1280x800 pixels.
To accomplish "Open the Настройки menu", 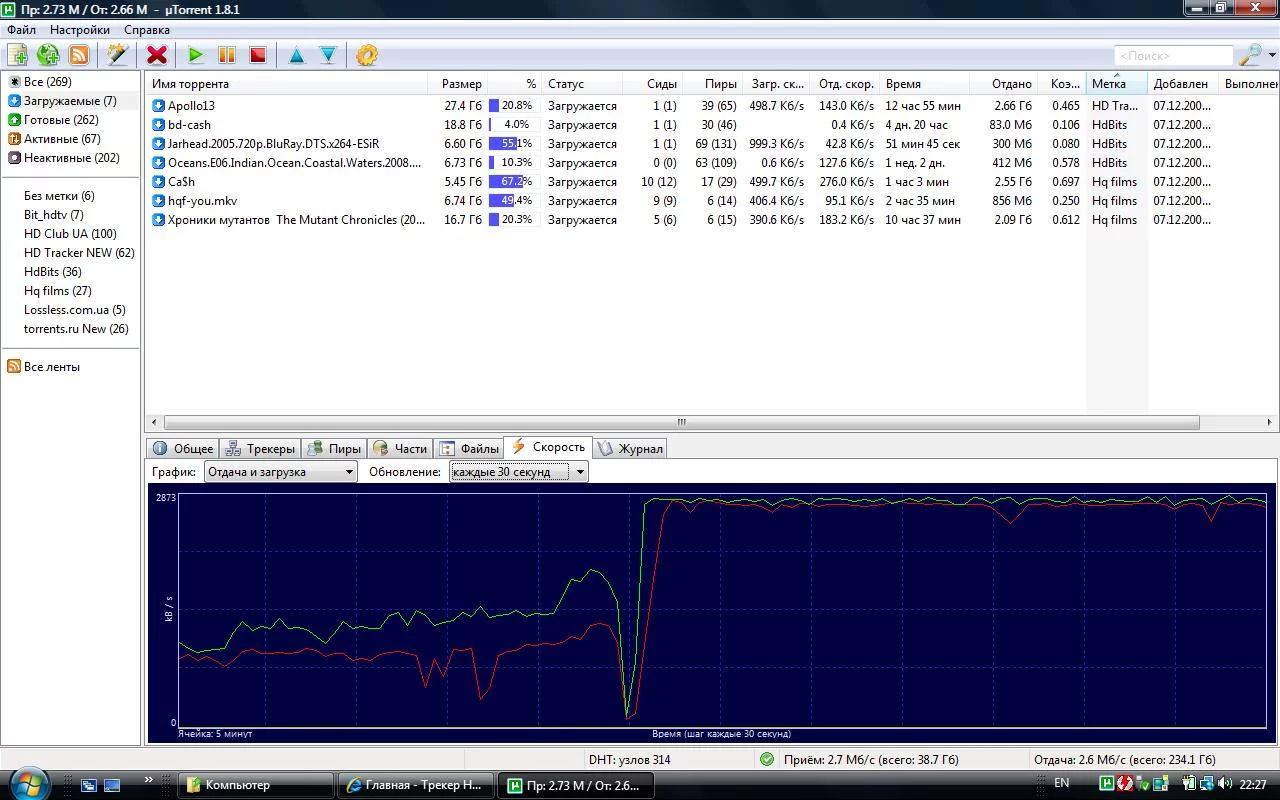I will coord(80,30).
